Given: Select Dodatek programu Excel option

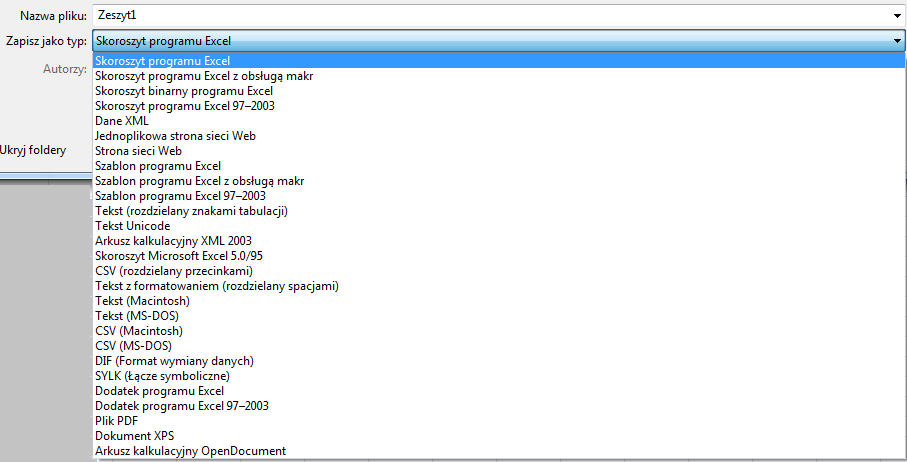Looking at the screenshot, I should pos(499,391).
